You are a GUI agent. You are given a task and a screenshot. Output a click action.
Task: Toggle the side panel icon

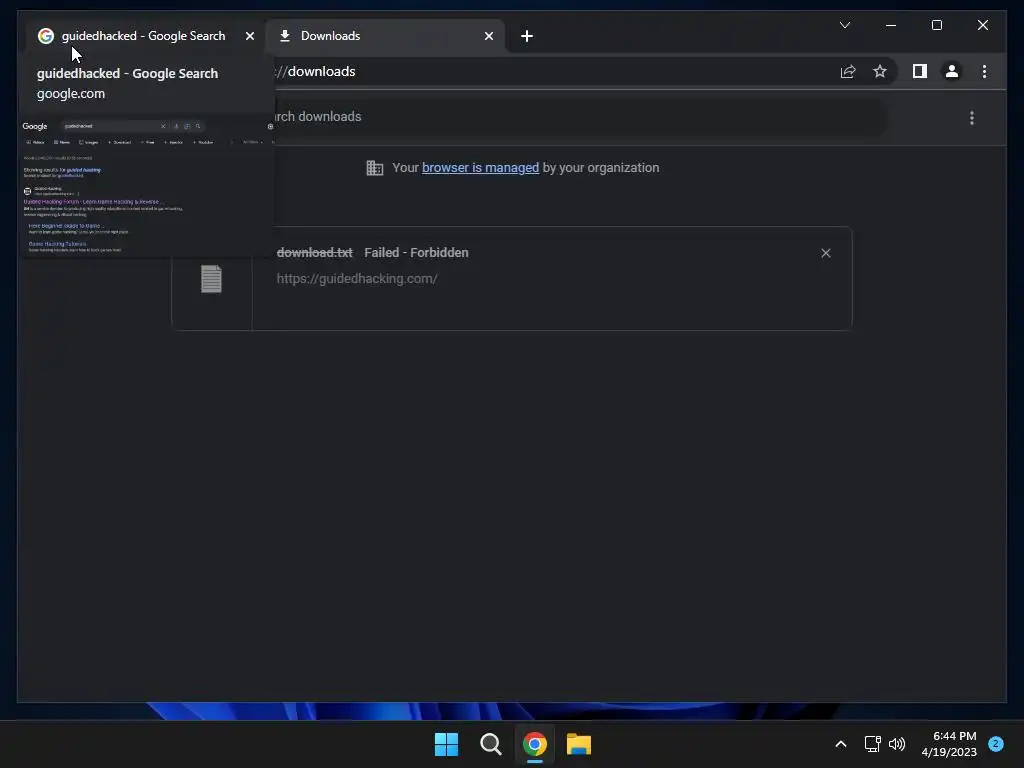pos(920,71)
